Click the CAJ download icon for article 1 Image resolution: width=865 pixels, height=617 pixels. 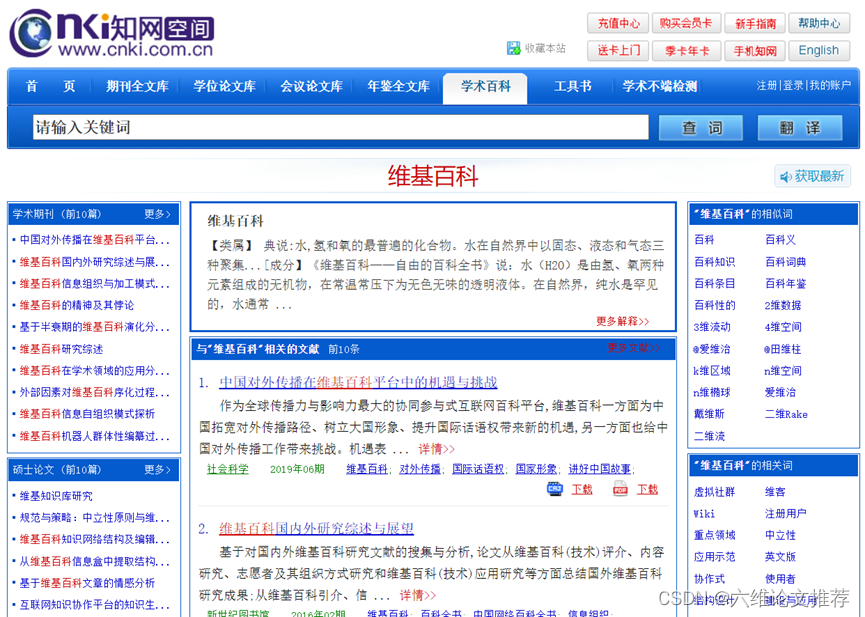click(x=555, y=489)
